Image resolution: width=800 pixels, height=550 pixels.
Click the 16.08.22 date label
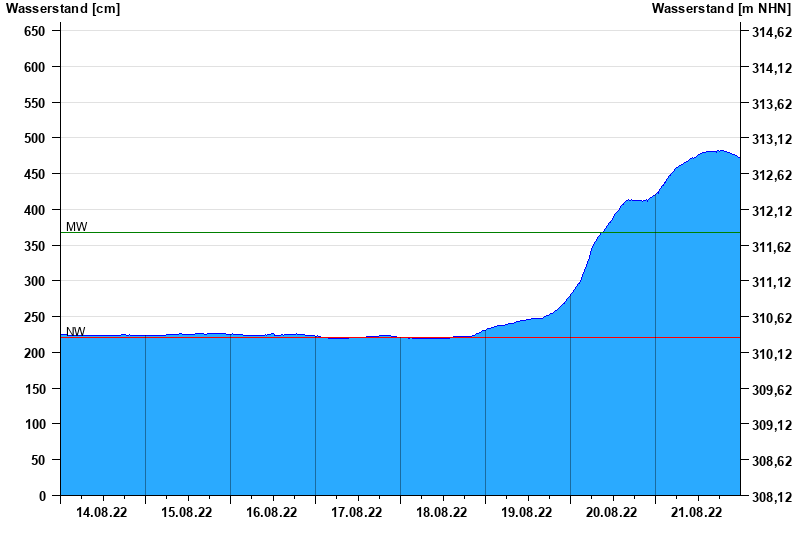pos(271,512)
